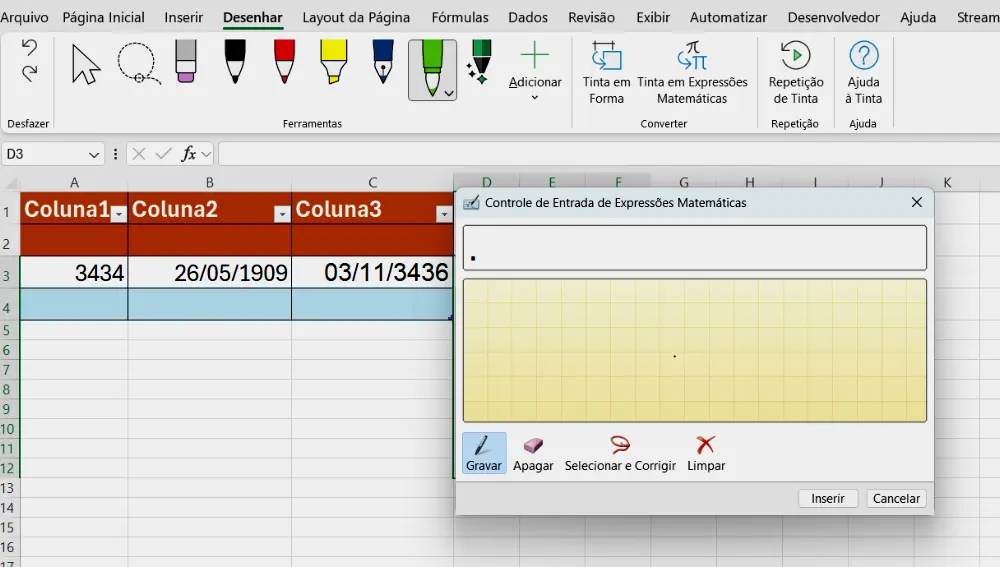Image resolution: width=1000 pixels, height=567 pixels.
Task: Open the Coluna2 filter dropdown
Action: click(282, 214)
